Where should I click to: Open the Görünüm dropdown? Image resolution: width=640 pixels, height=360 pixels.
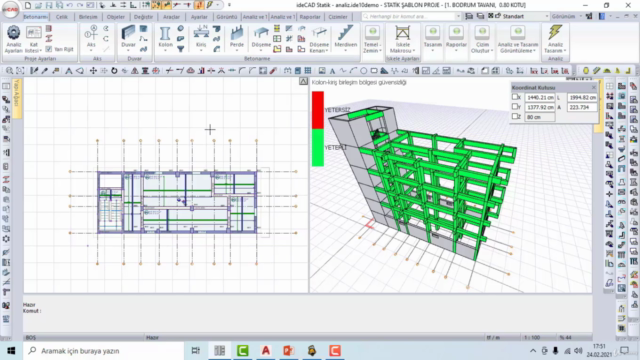coord(567,16)
